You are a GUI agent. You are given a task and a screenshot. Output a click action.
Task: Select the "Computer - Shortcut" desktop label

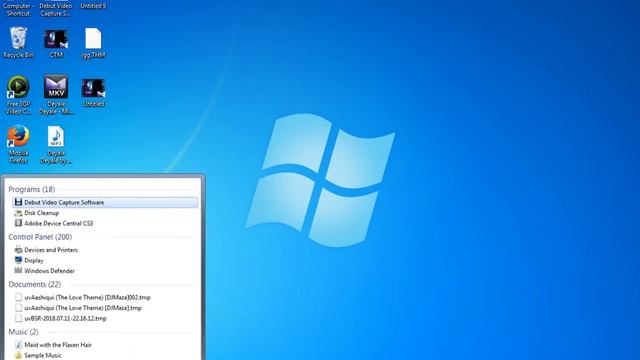pos(18,10)
